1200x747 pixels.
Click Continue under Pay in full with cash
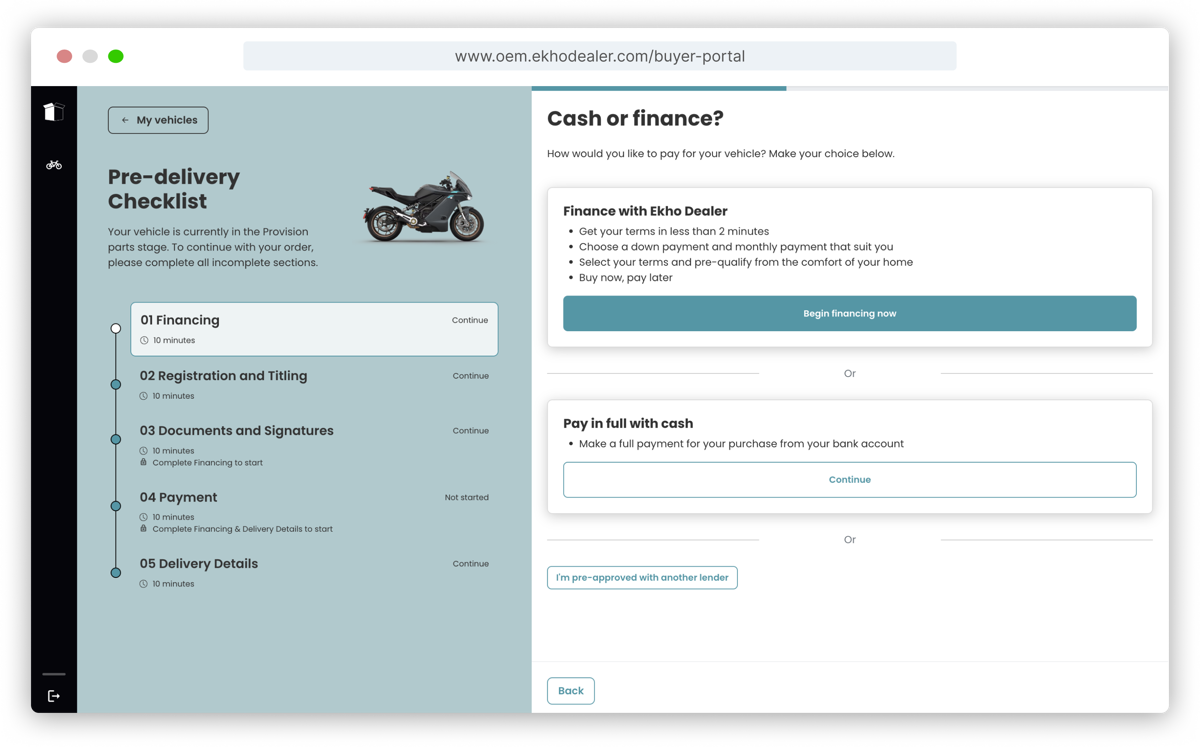click(850, 480)
